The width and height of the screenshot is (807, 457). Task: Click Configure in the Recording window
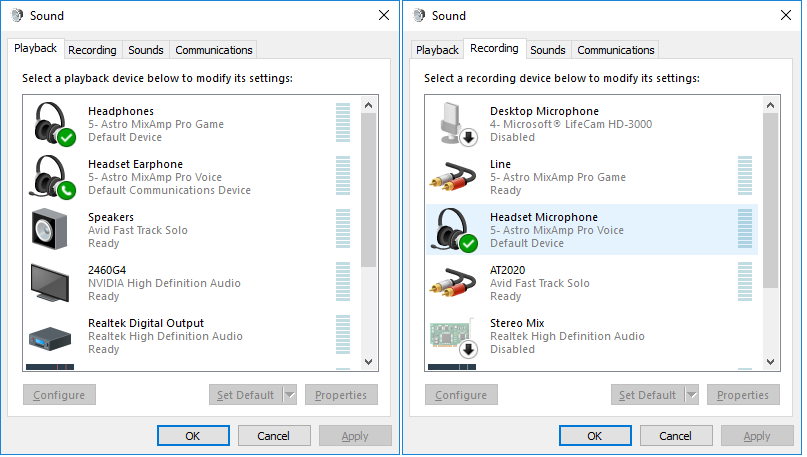[461, 395]
